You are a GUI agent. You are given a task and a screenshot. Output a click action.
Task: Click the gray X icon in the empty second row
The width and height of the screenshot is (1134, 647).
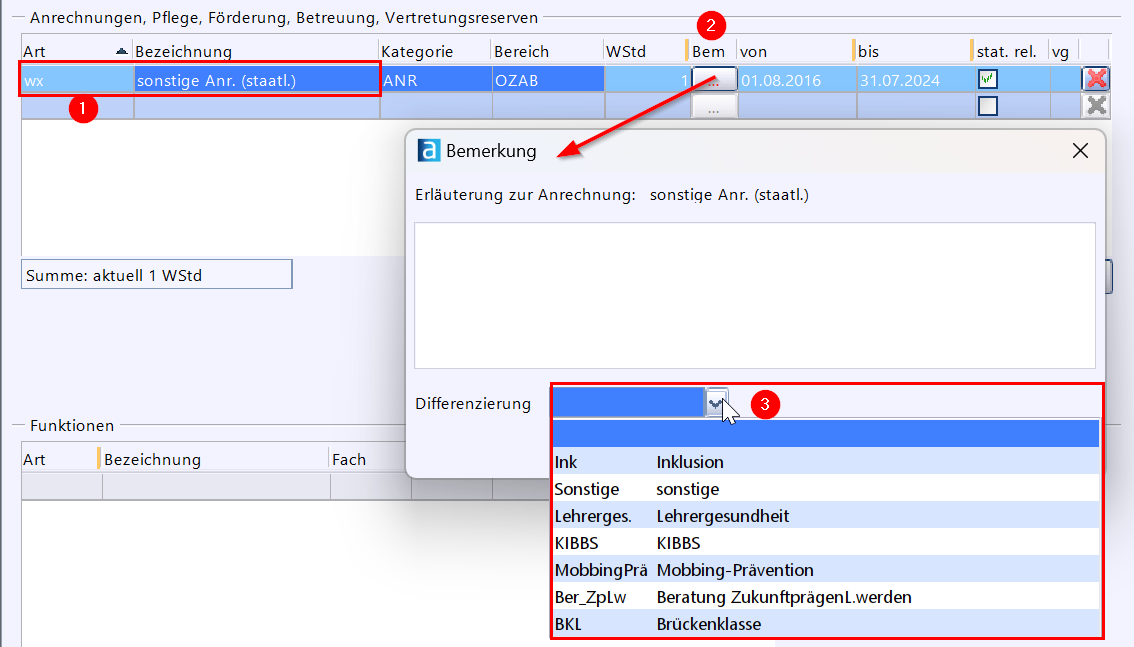1096,106
